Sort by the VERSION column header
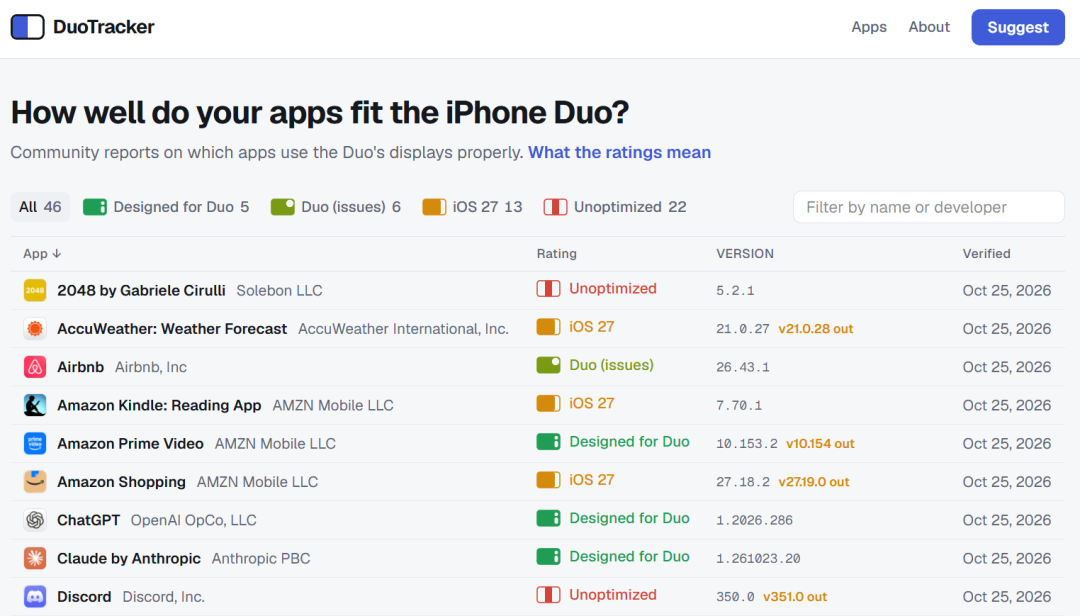This screenshot has height=616, width=1080. pyautogui.click(x=745, y=254)
